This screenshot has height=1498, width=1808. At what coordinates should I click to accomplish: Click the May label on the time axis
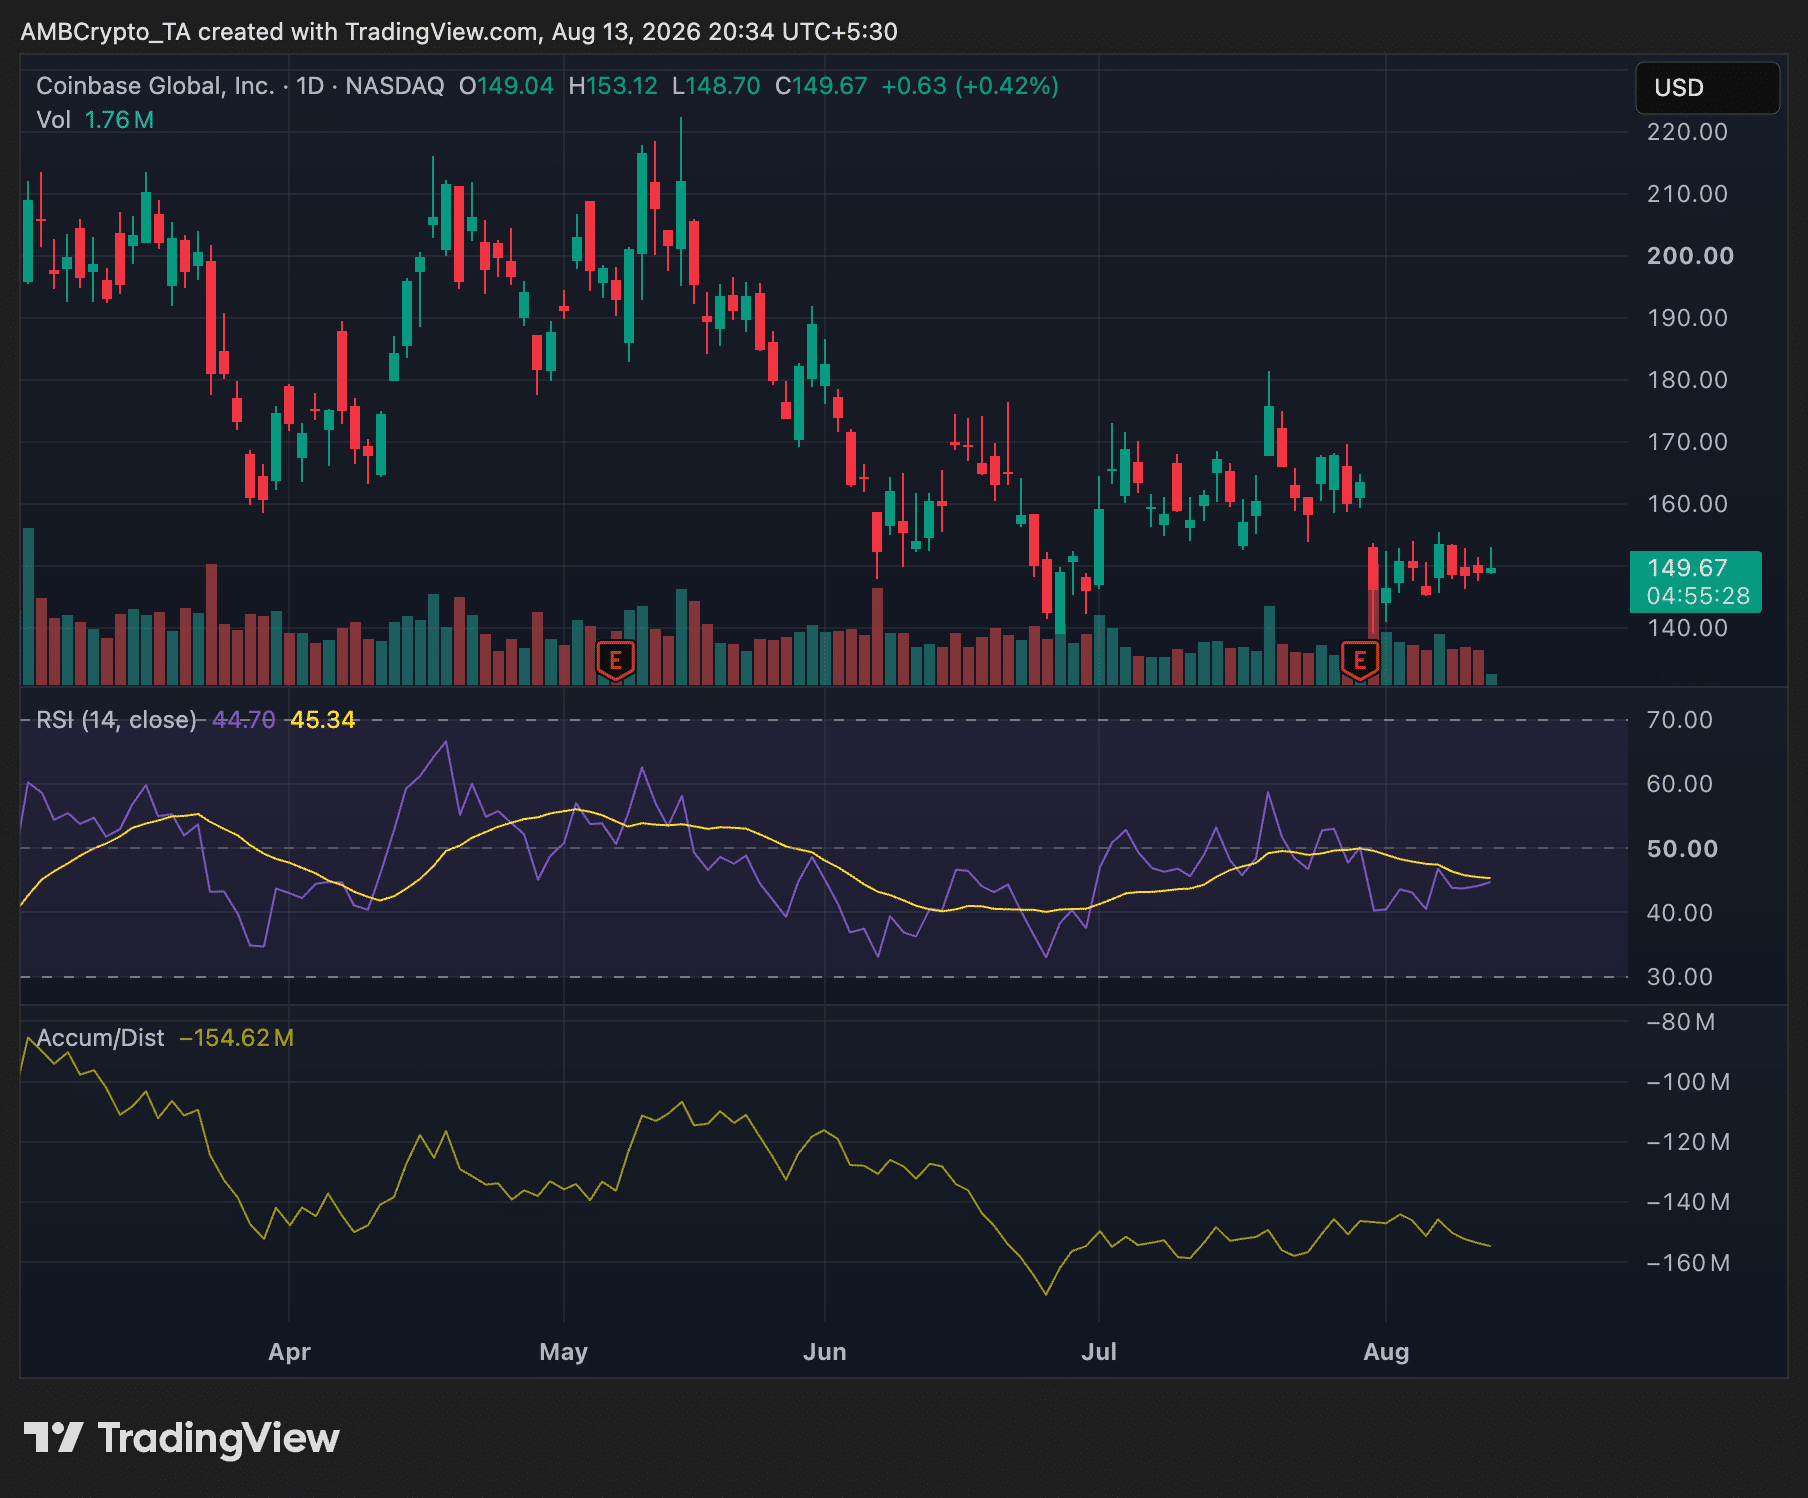563,1352
